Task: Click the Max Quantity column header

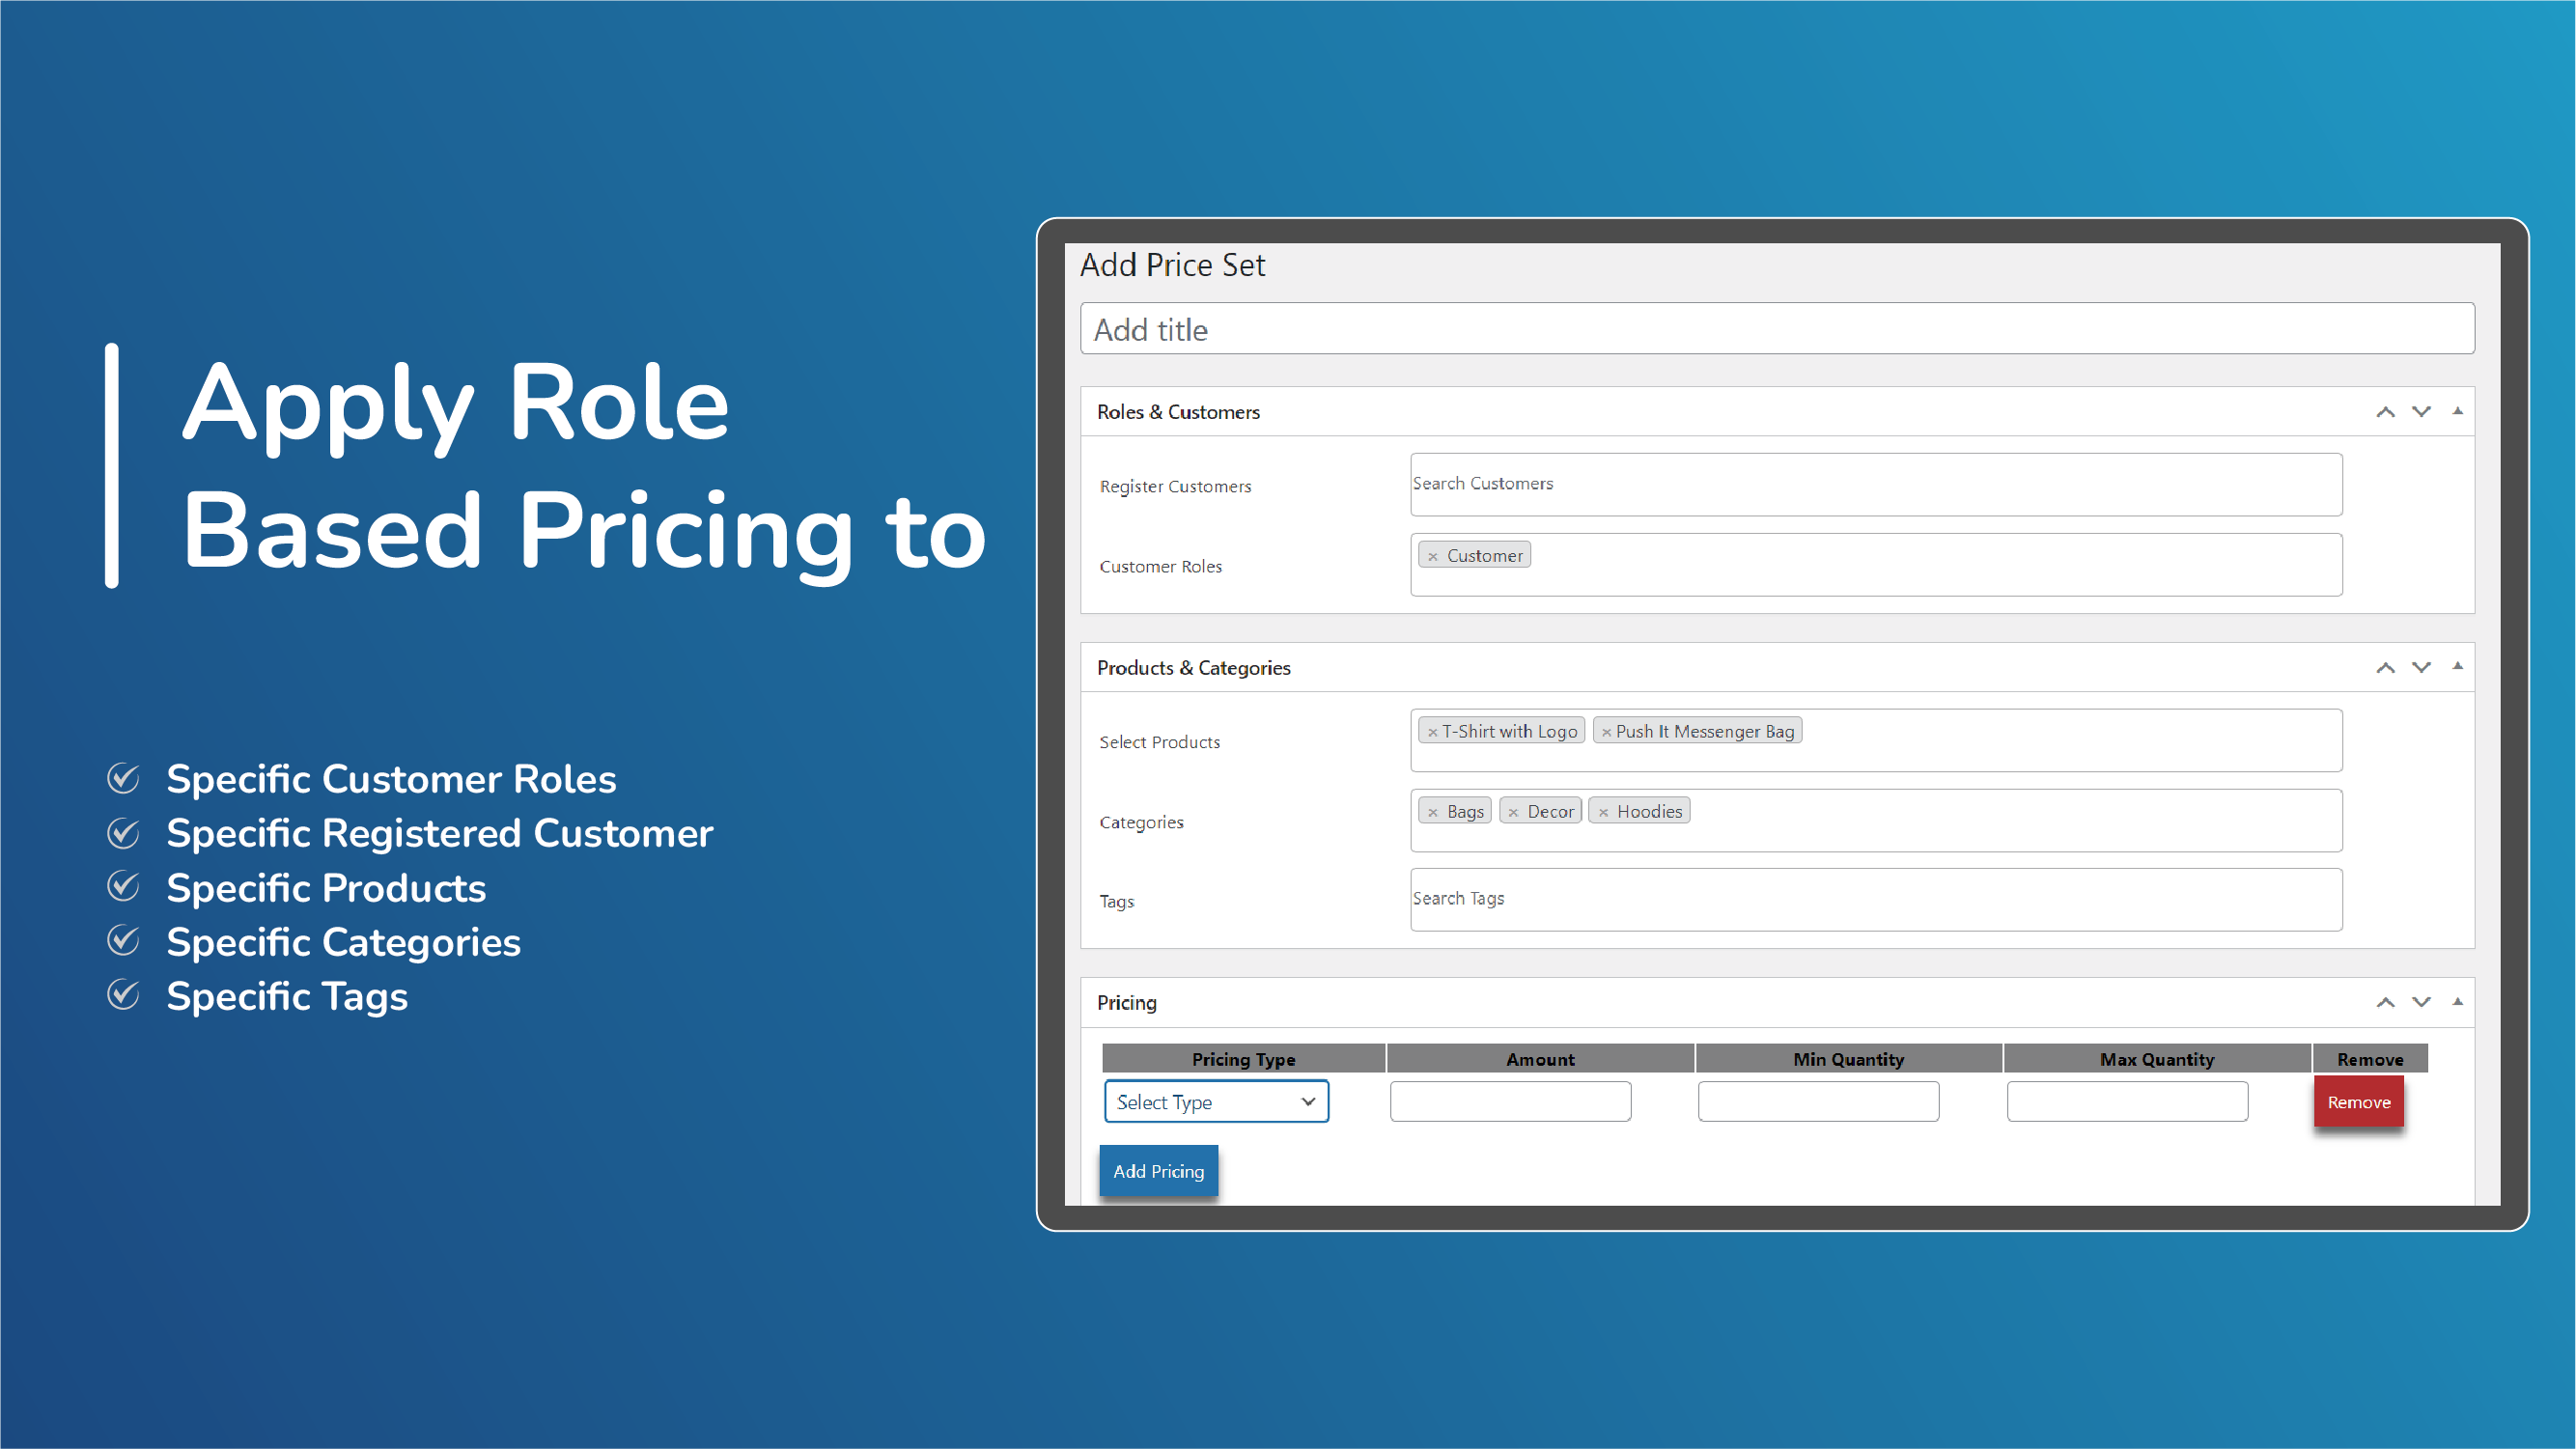Action: pyautogui.click(x=2157, y=1058)
